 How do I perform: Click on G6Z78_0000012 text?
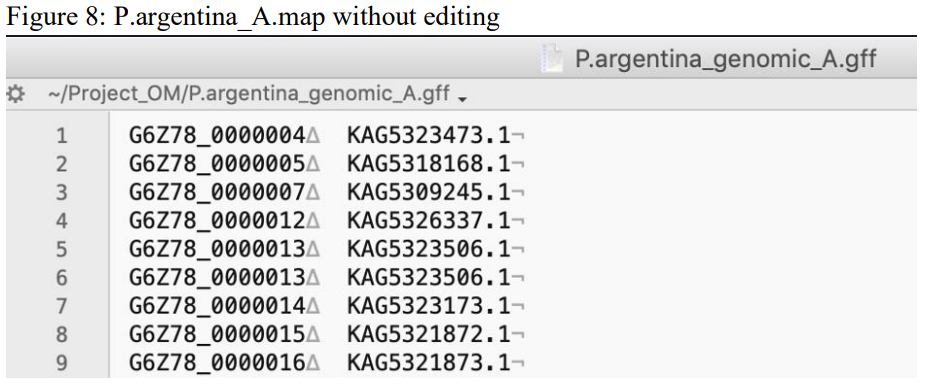pyautogui.click(x=217, y=221)
